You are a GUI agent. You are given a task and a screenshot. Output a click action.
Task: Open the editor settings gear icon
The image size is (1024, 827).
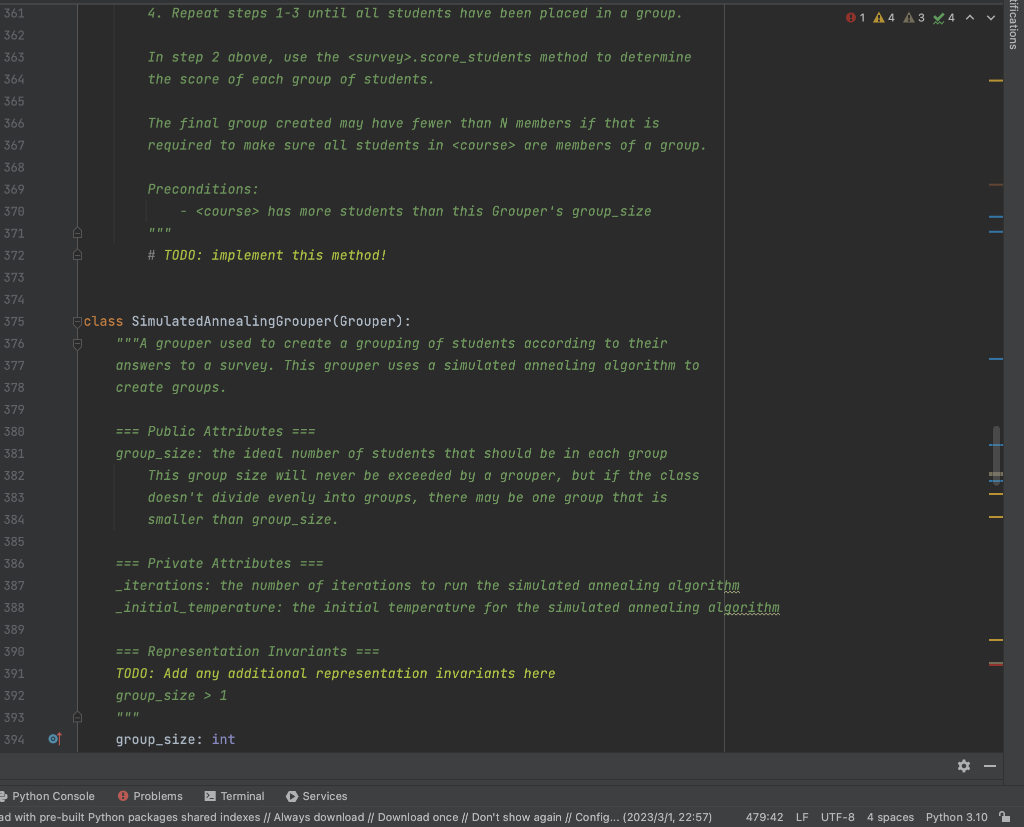[963, 765]
